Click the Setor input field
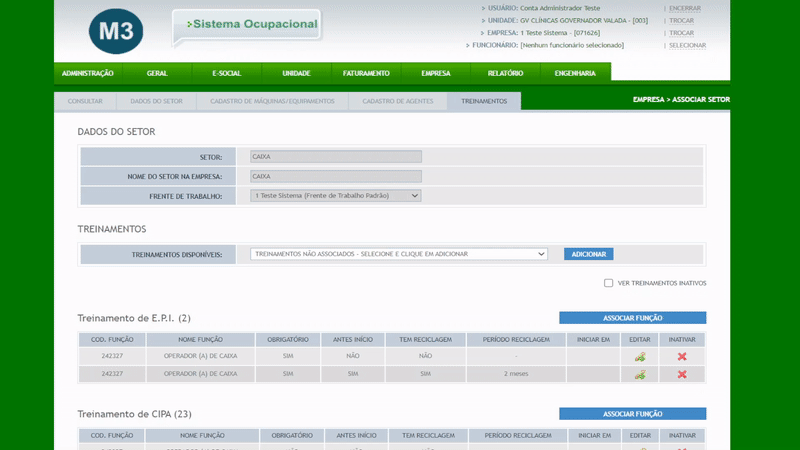The image size is (800, 450). coord(336,157)
